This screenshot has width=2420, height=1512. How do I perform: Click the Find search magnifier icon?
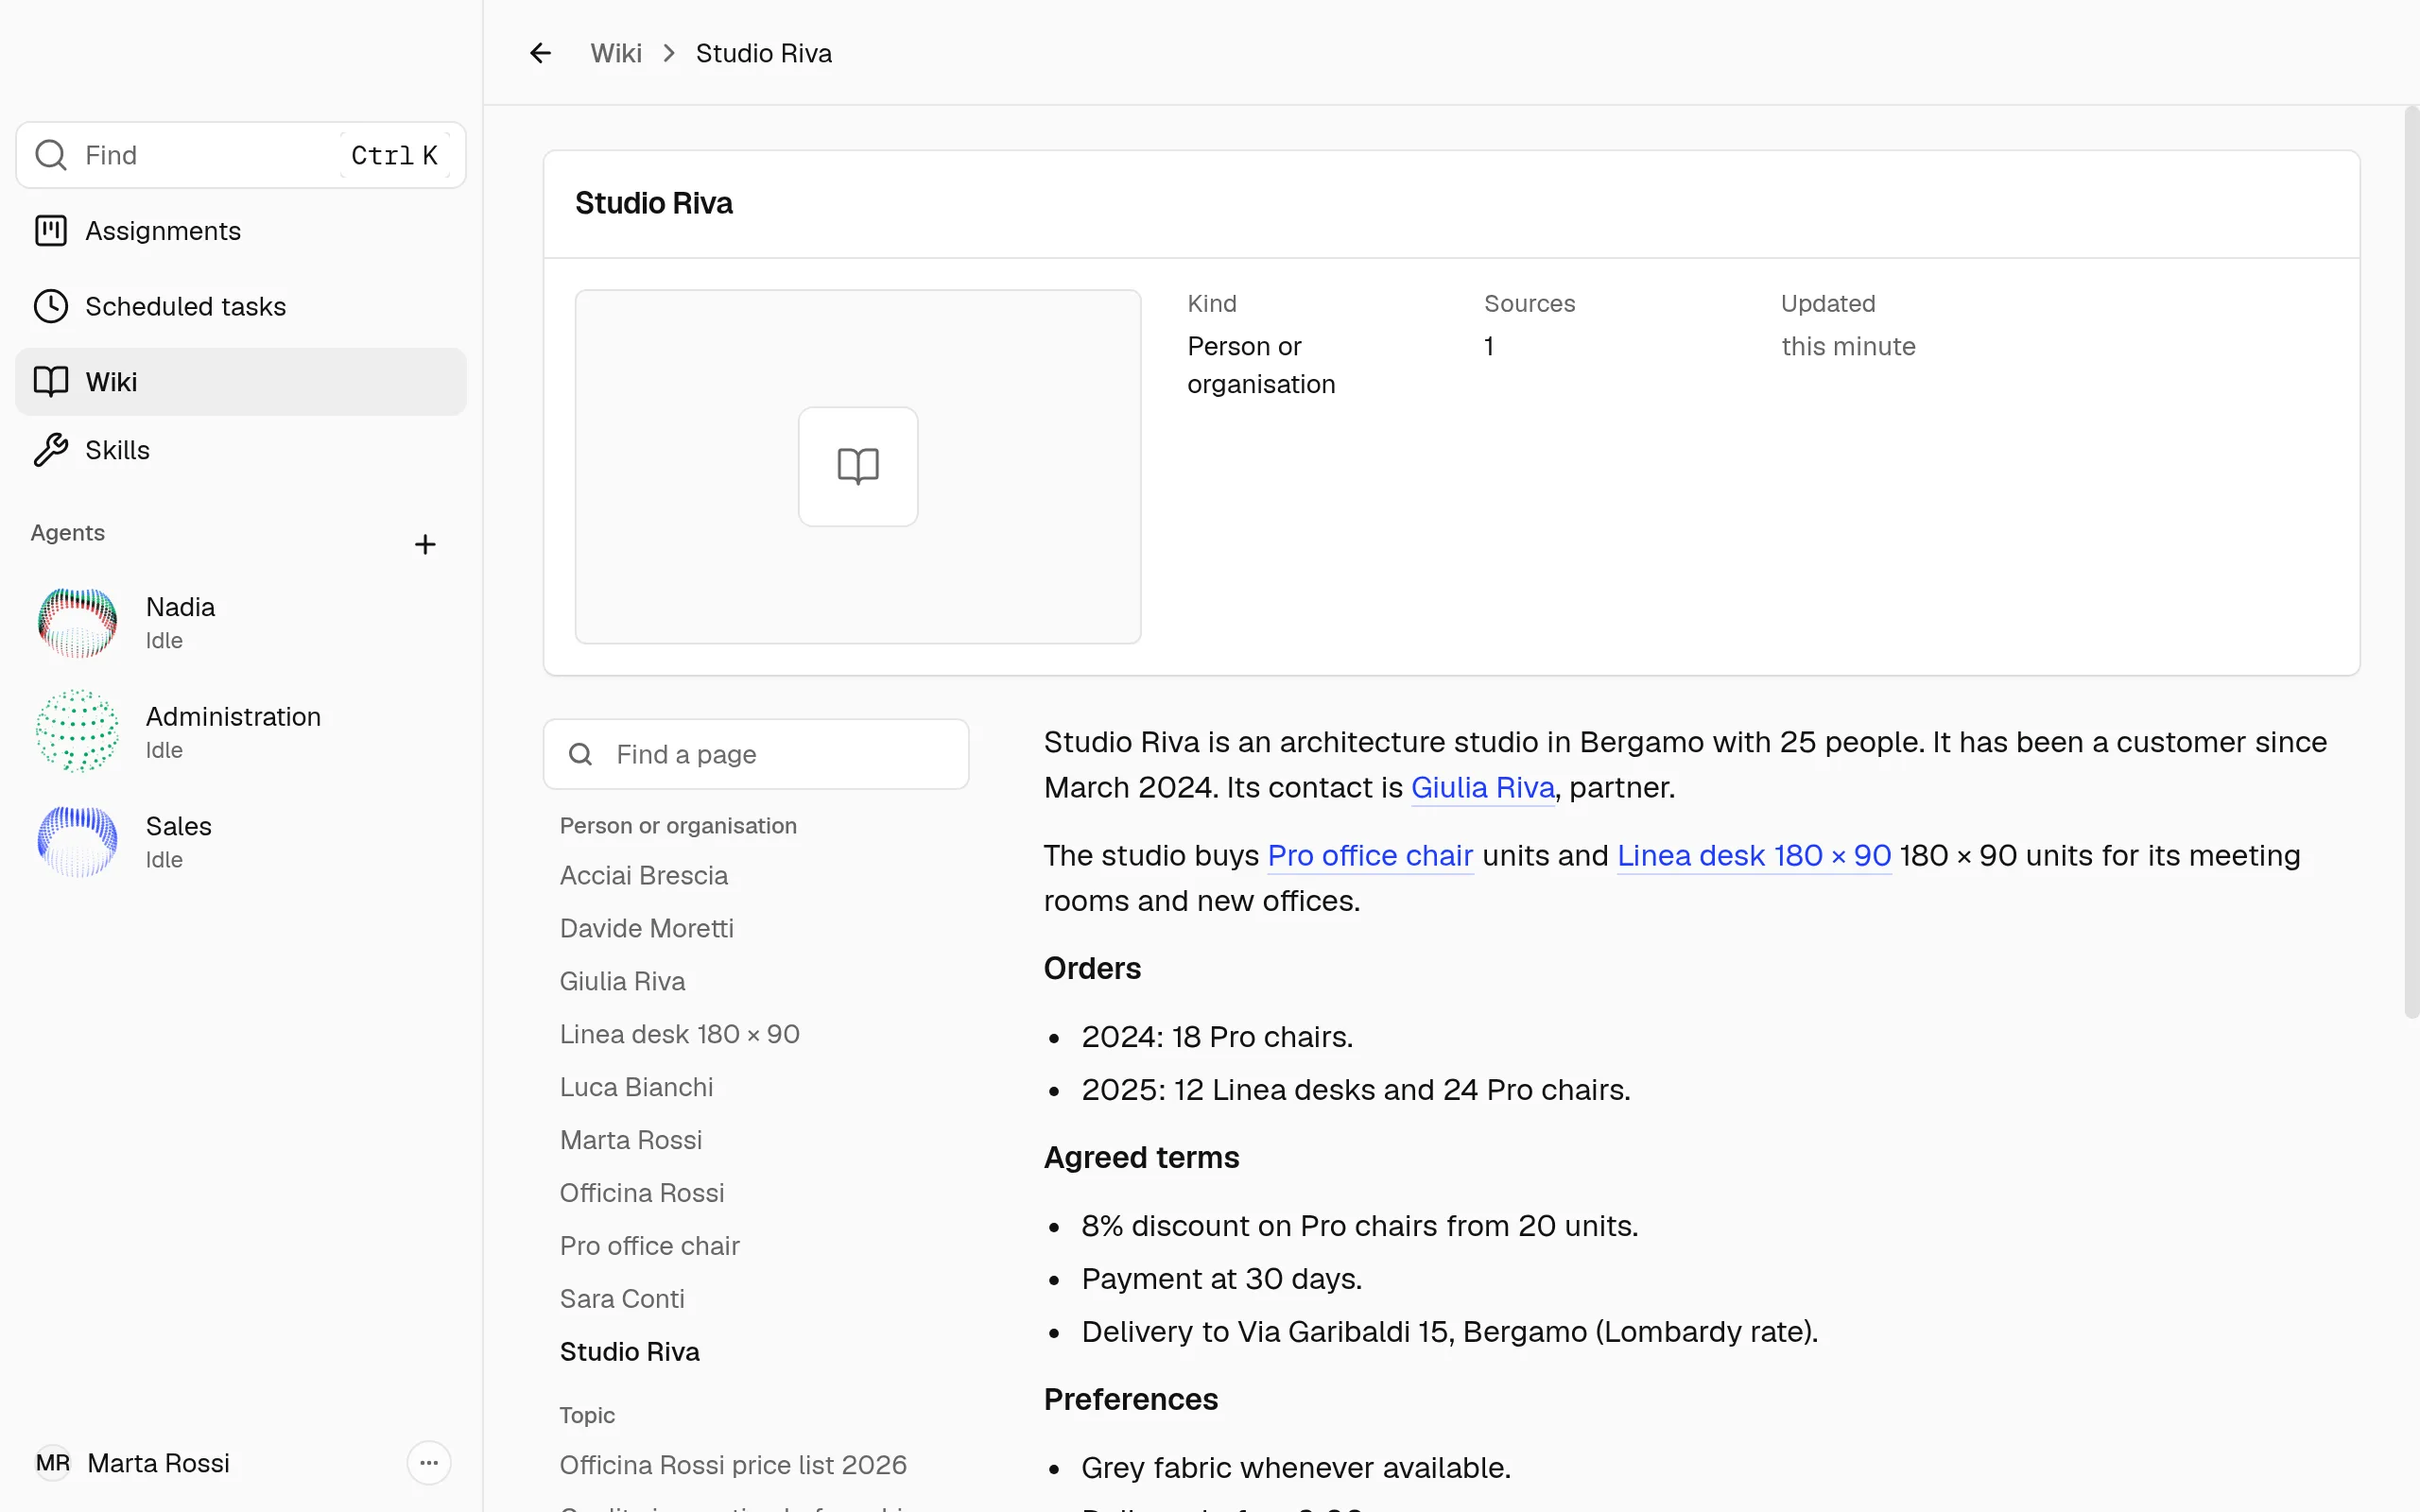tap(51, 155)
